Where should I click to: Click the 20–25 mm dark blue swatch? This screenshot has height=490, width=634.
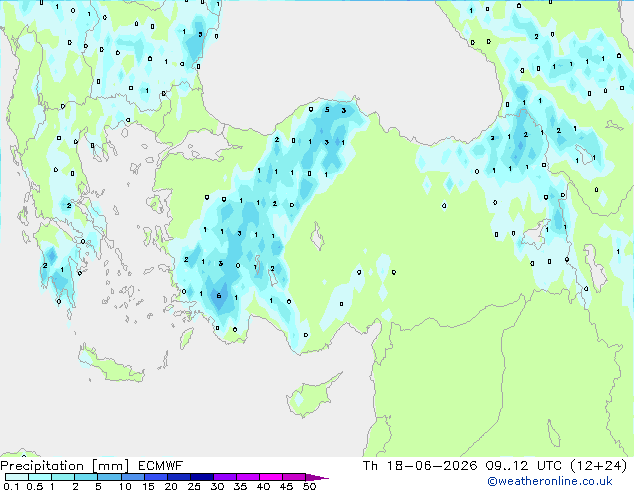pos(178,477)
